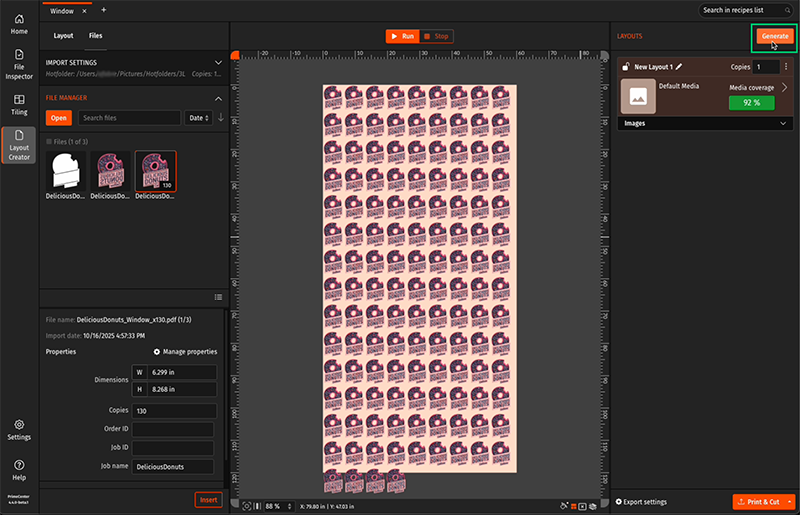The image size is (800, 515).
Task: Toggle sort direction arrow icon
Action: [221, 118]
